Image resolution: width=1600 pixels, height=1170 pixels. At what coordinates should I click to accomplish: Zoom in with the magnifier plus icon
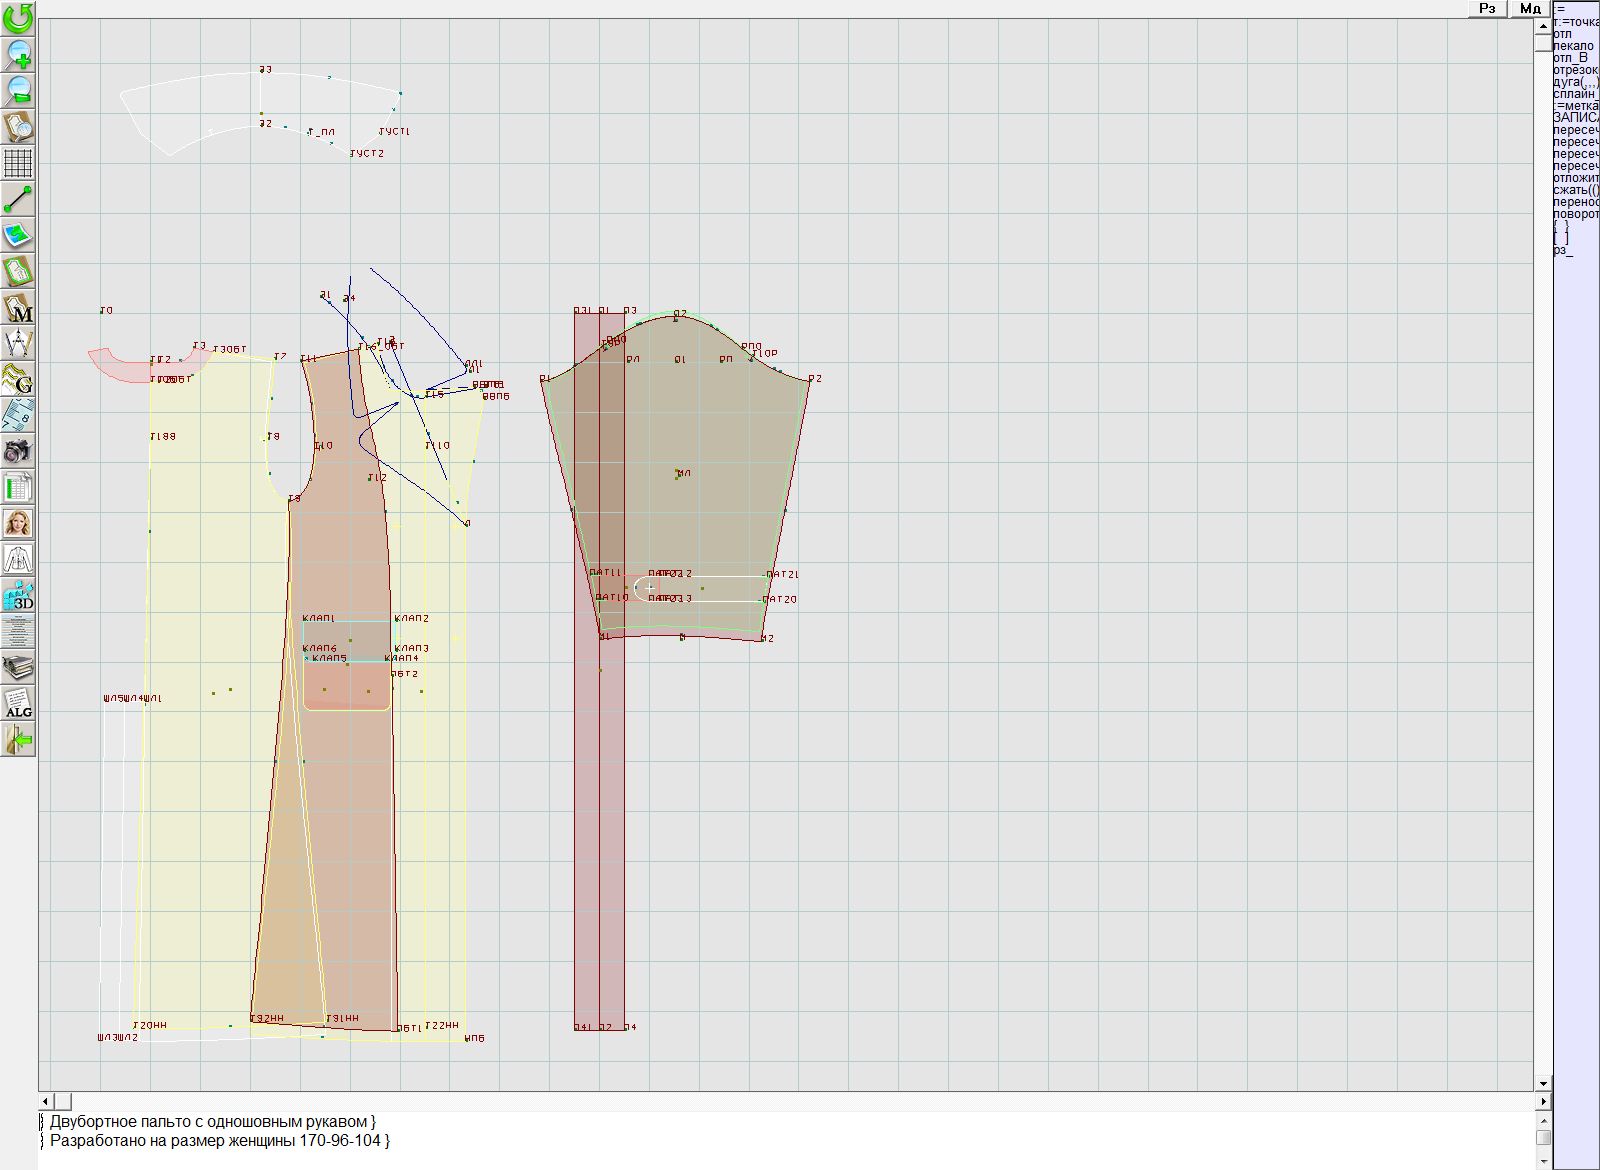coord(18,54)
